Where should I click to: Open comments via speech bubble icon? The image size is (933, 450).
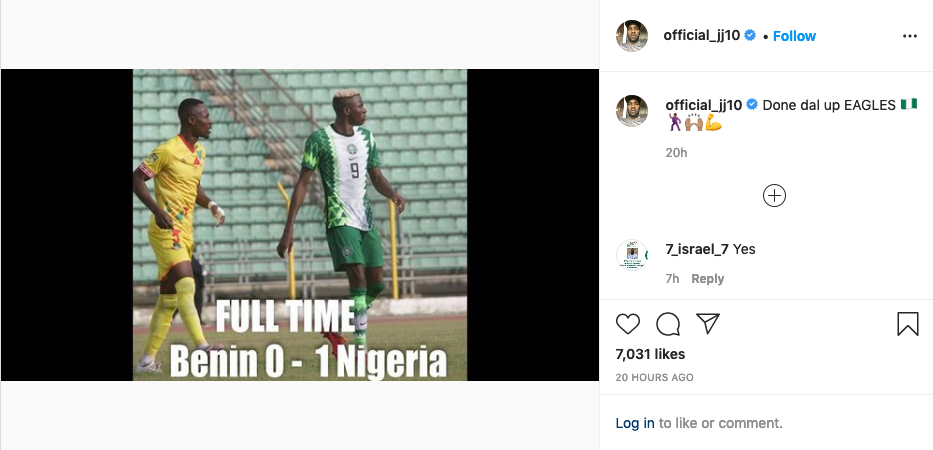point(668,324)
